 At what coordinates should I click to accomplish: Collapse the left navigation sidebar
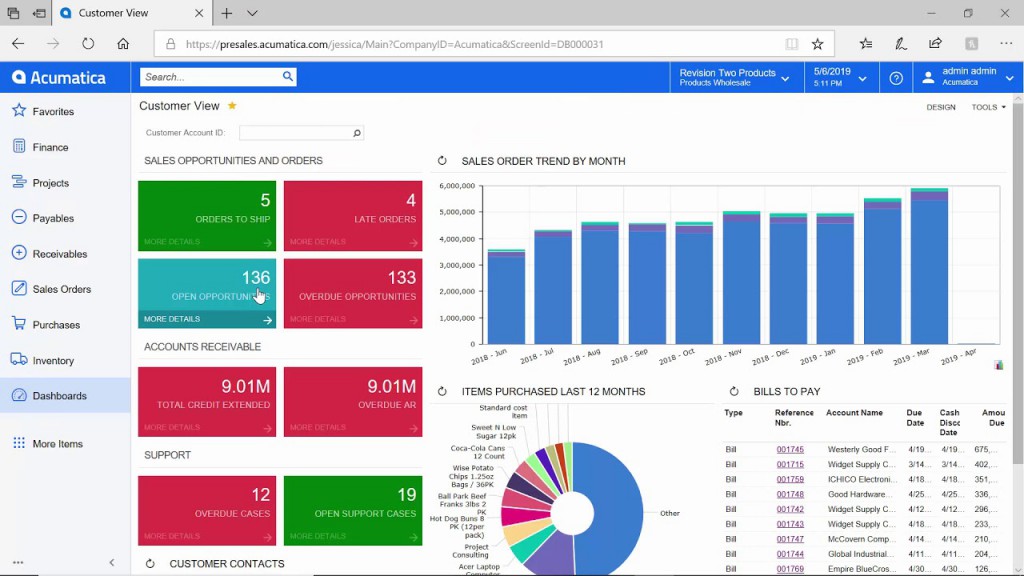point(111,563)
